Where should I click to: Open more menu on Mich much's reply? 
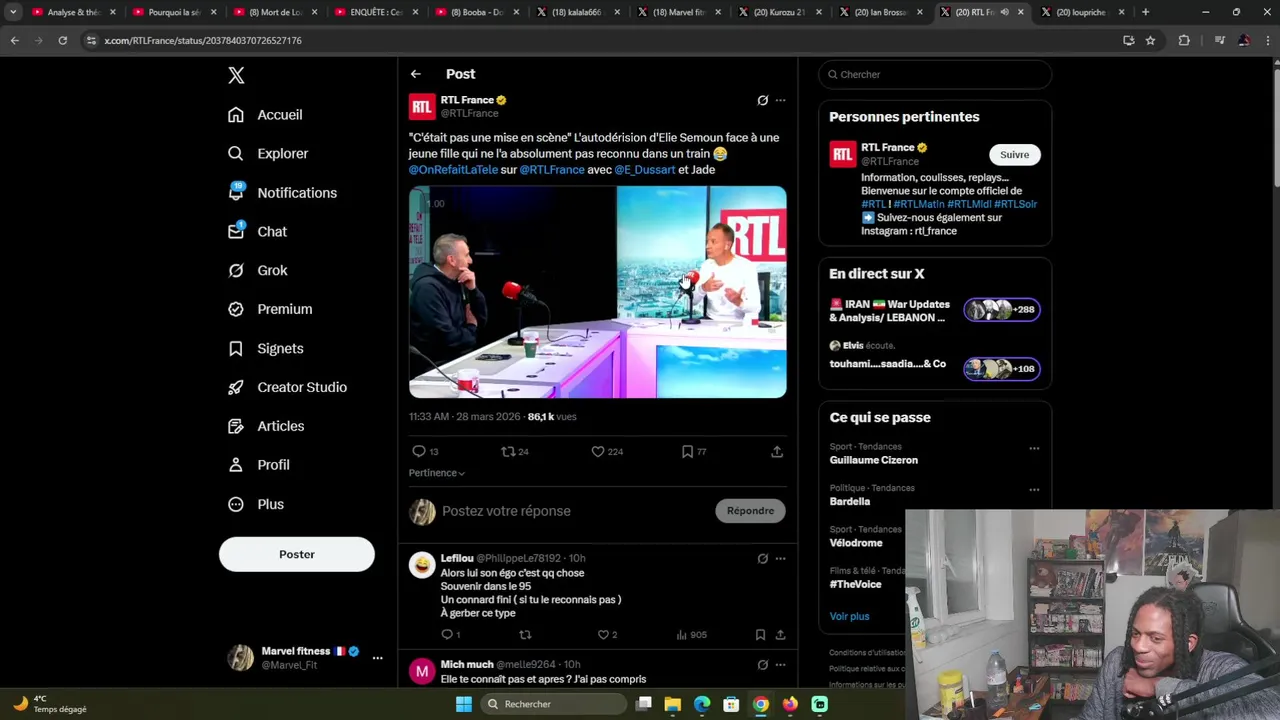781,665
